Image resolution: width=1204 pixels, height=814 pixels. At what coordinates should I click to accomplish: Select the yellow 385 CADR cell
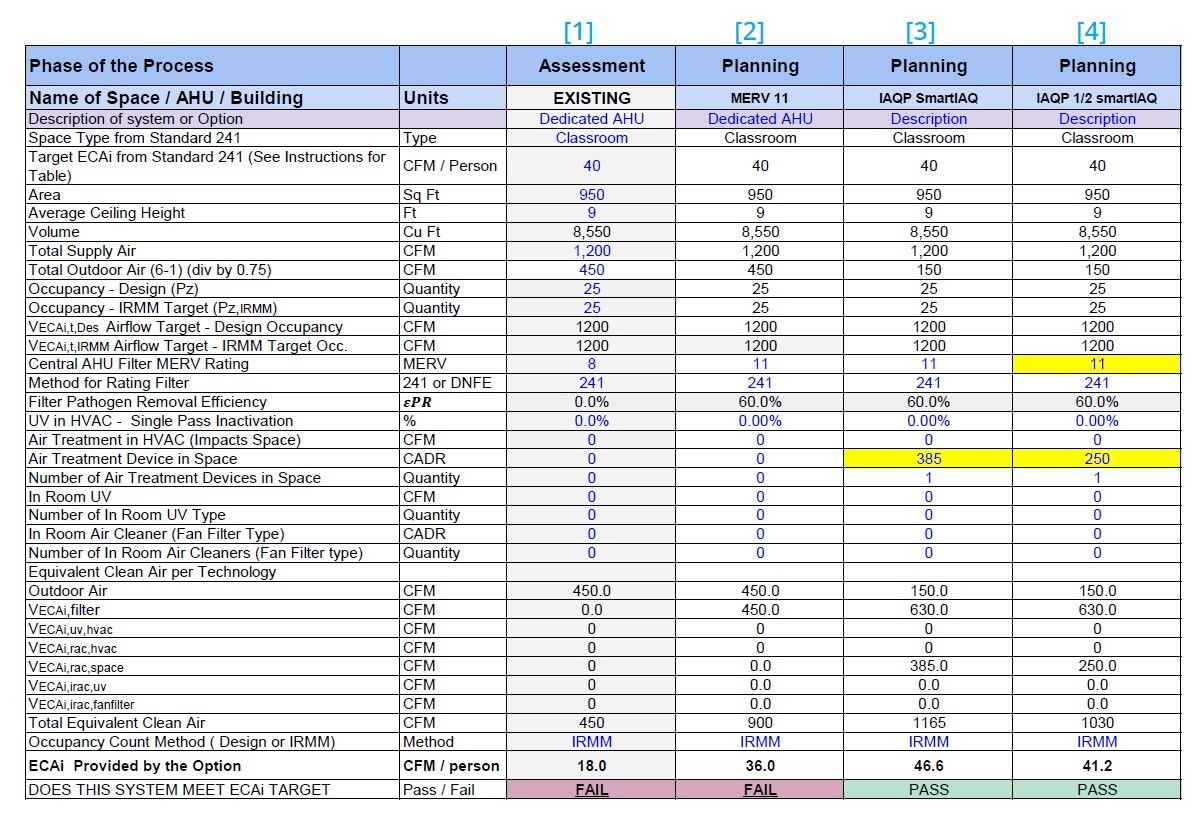(x=929, y=459)
